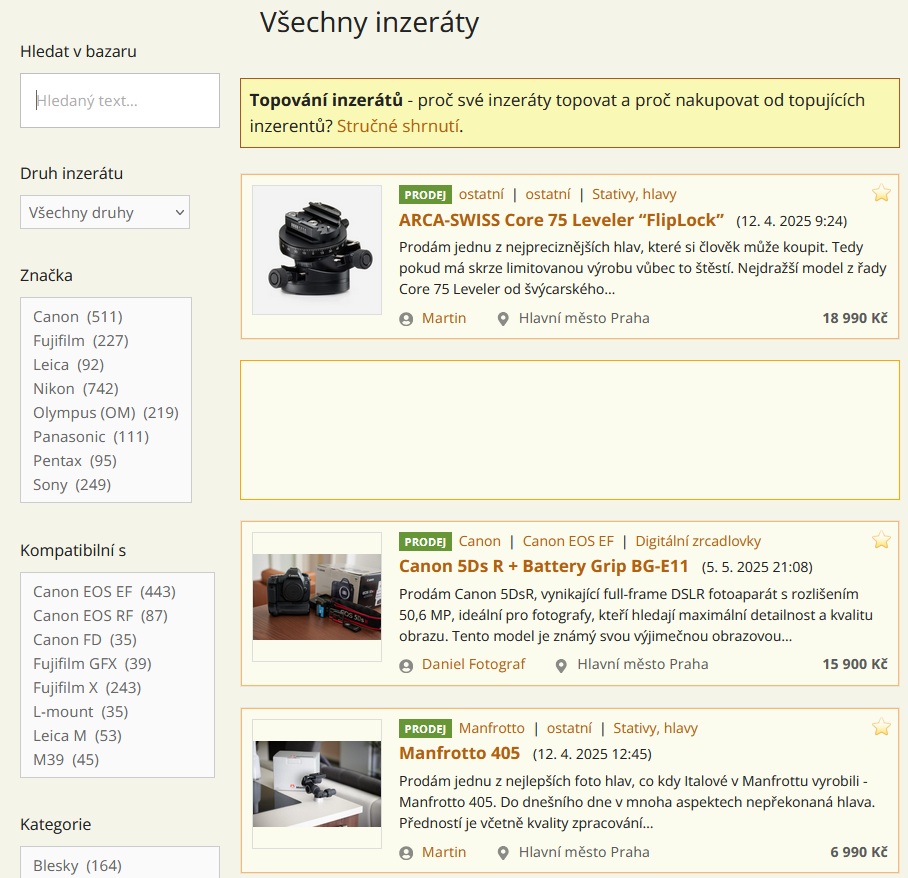Screen dimensions: 908x878
Task: Select Leica M (53) compatibility
Action: click(x=77, y=736)
